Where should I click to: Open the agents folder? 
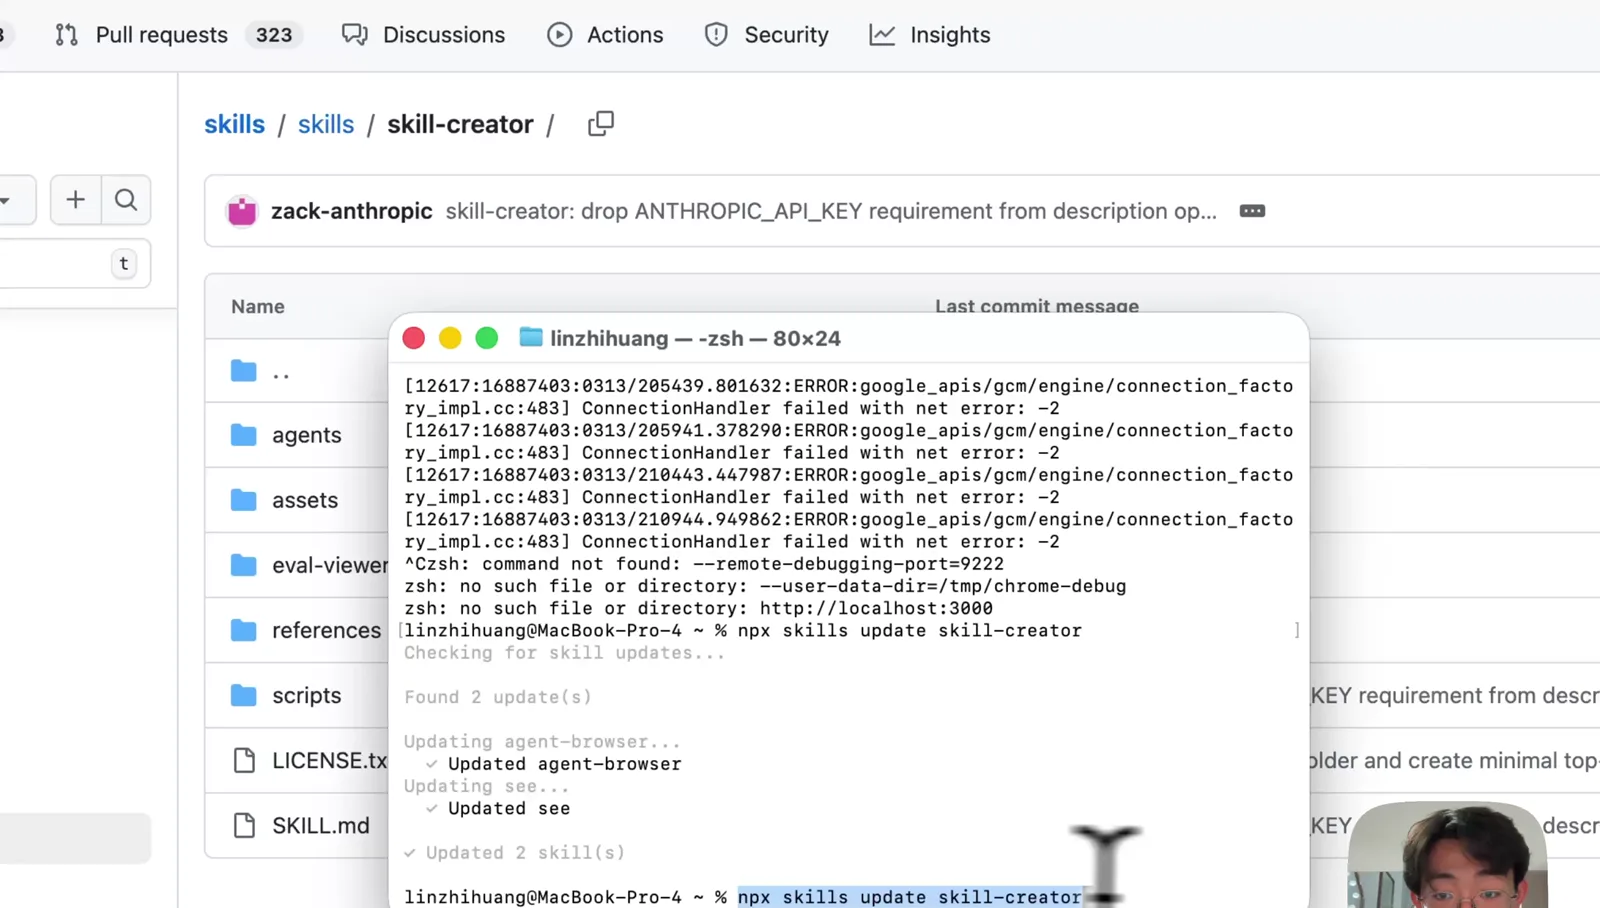click(x=307, y=435)
